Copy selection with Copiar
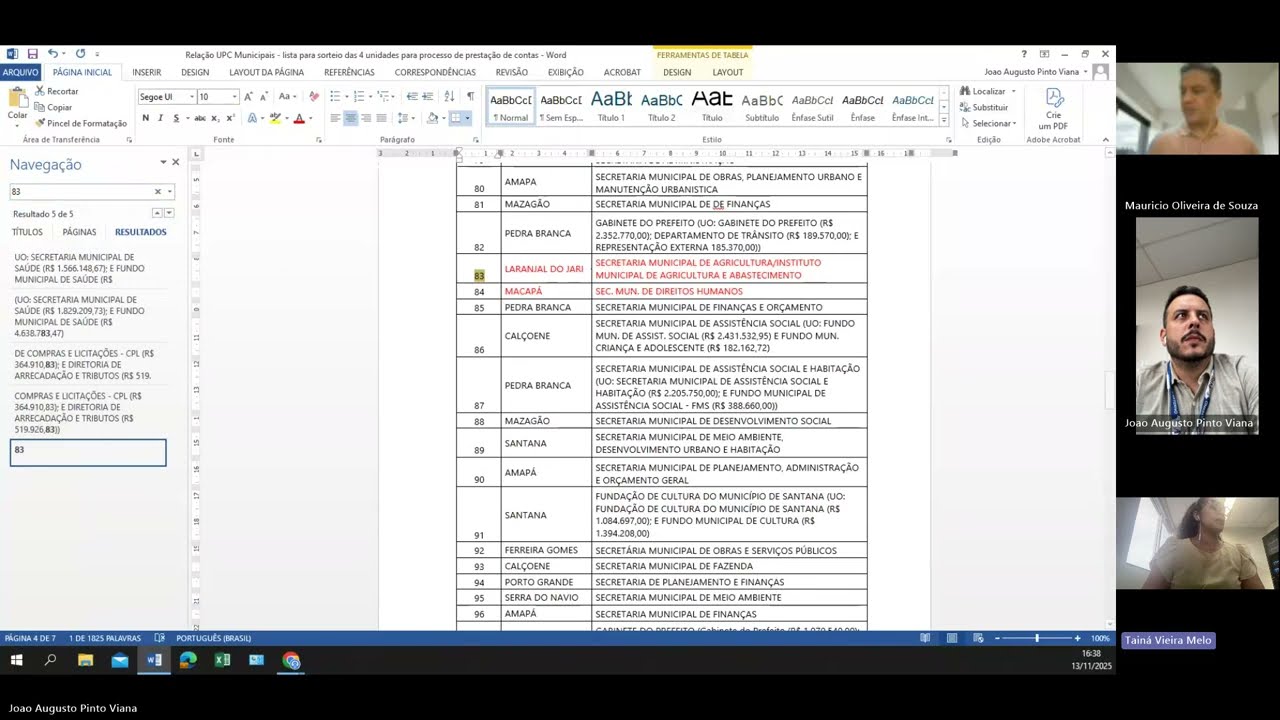This screenshot has height=720, width=1280. [x=53, y=107]
